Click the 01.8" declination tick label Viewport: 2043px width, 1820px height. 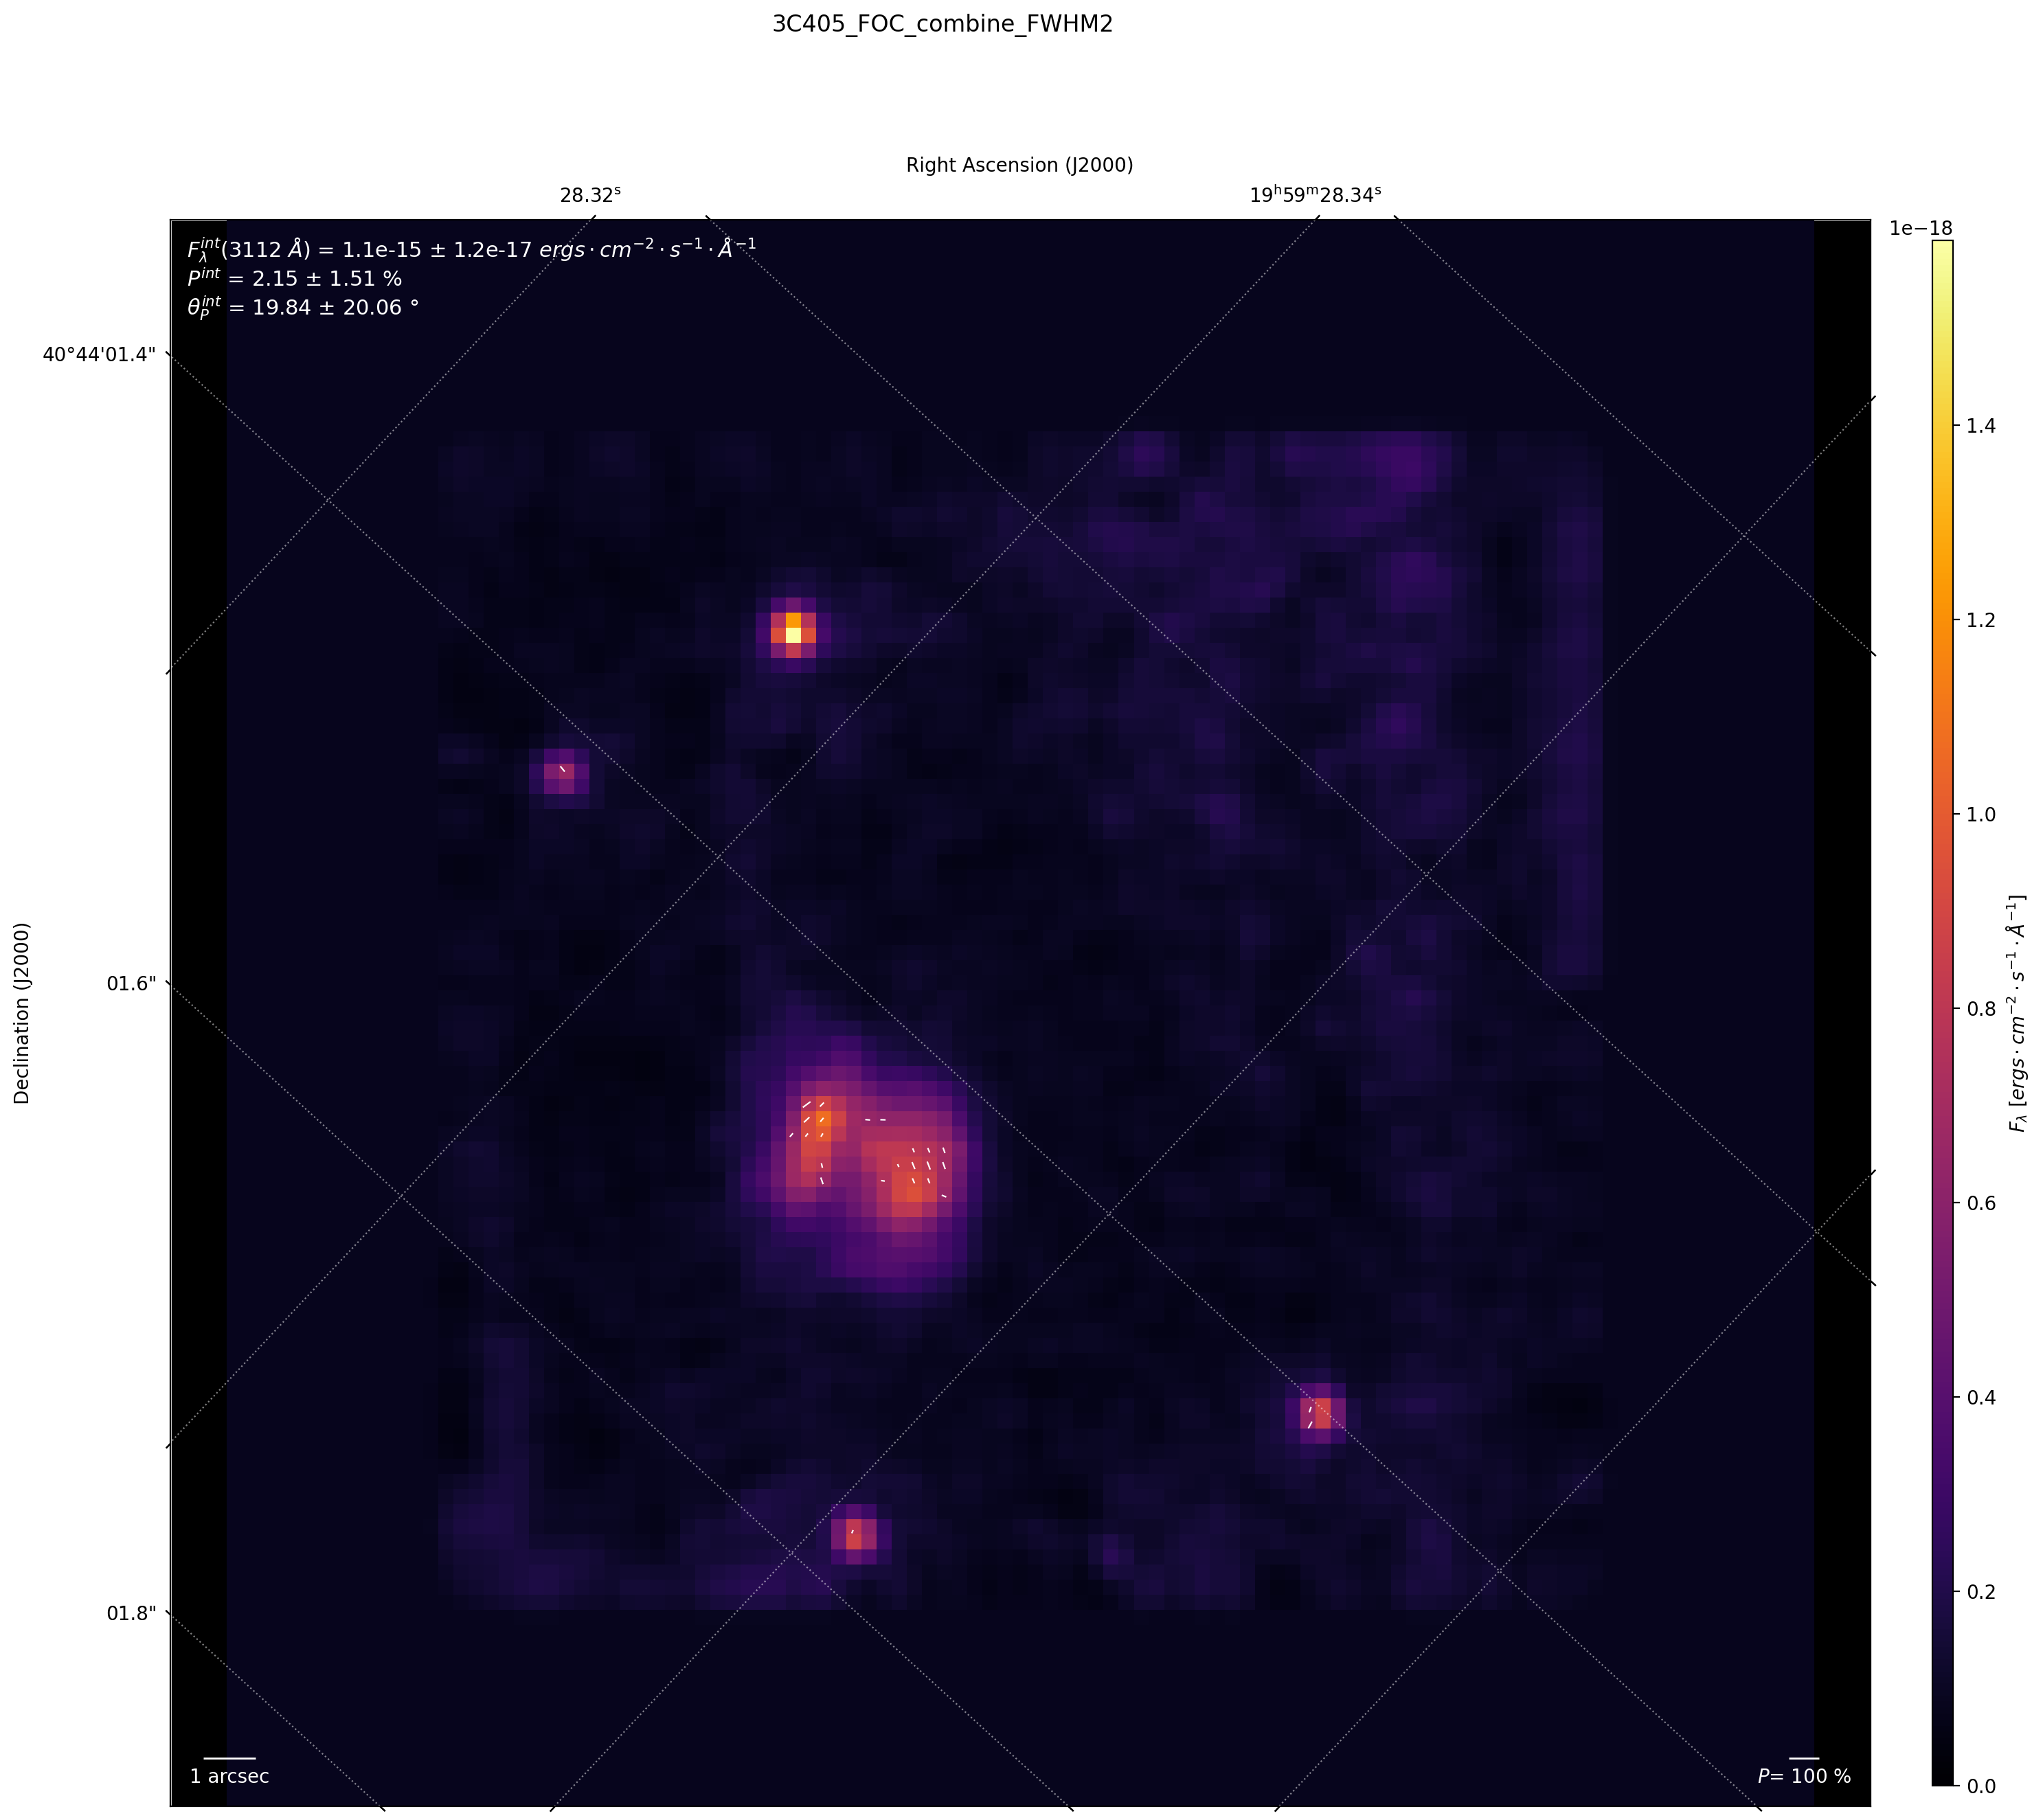[132, 1613]
